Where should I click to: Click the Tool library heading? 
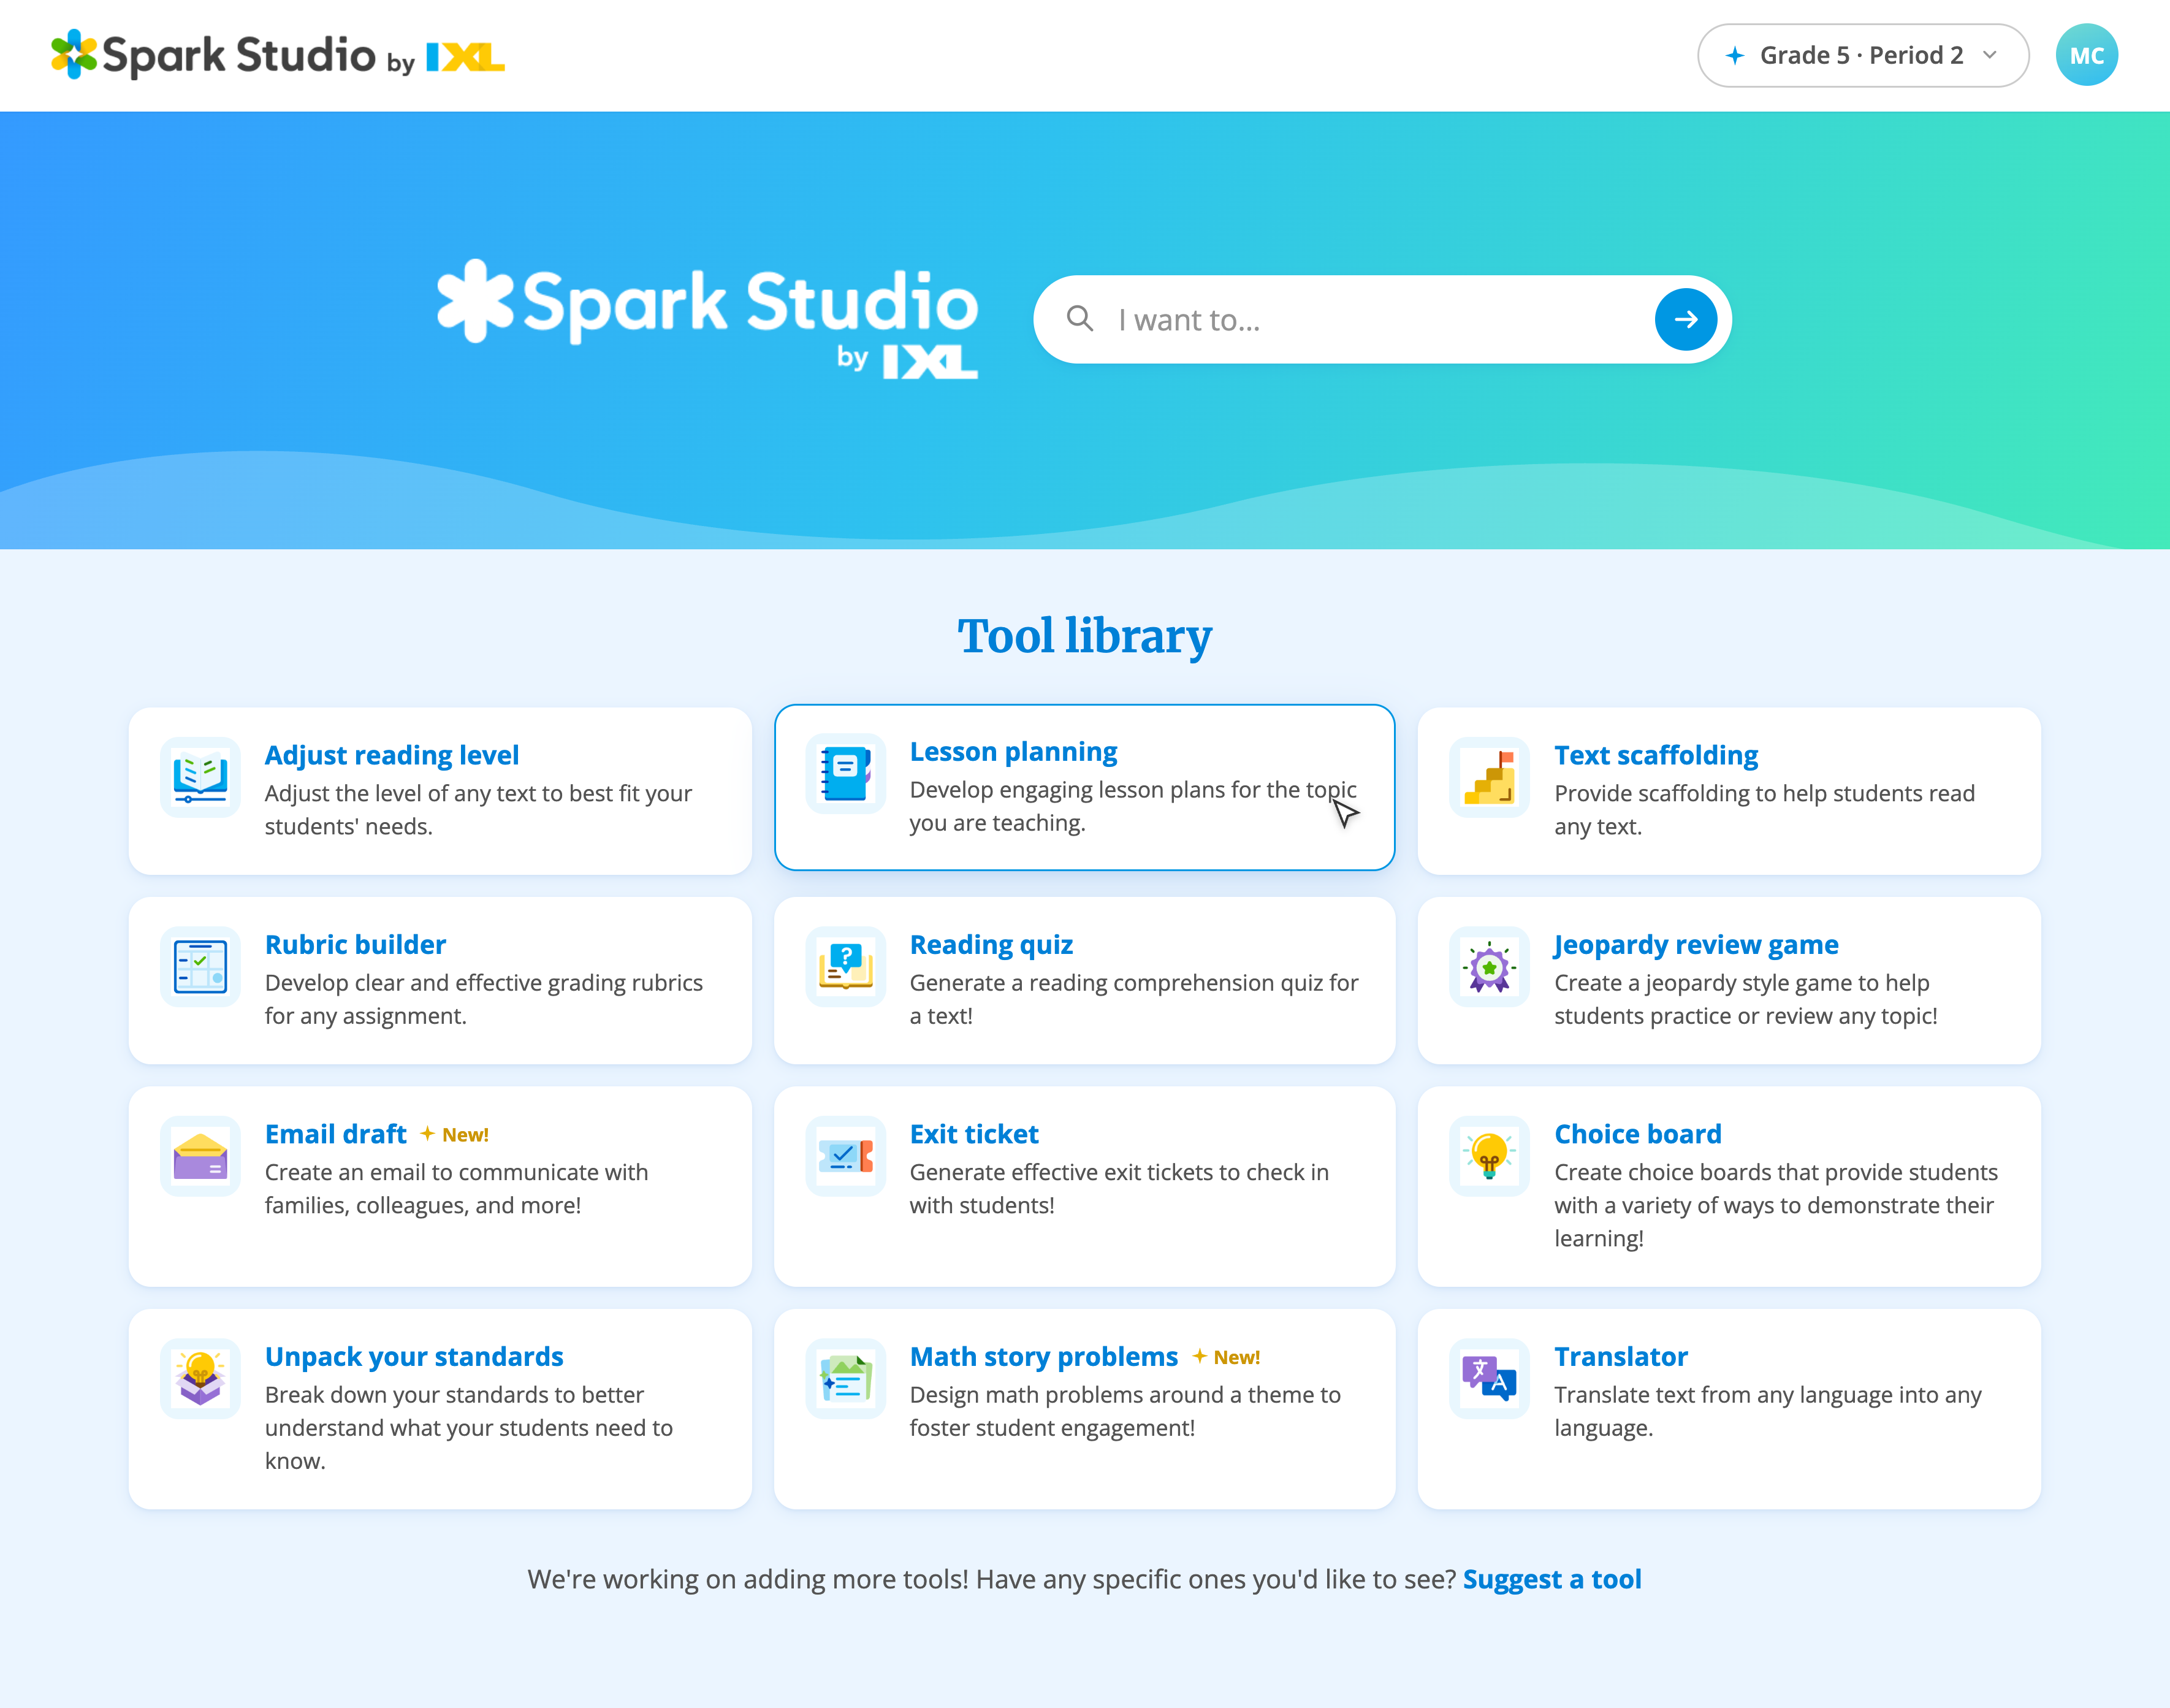point(1085,636)
